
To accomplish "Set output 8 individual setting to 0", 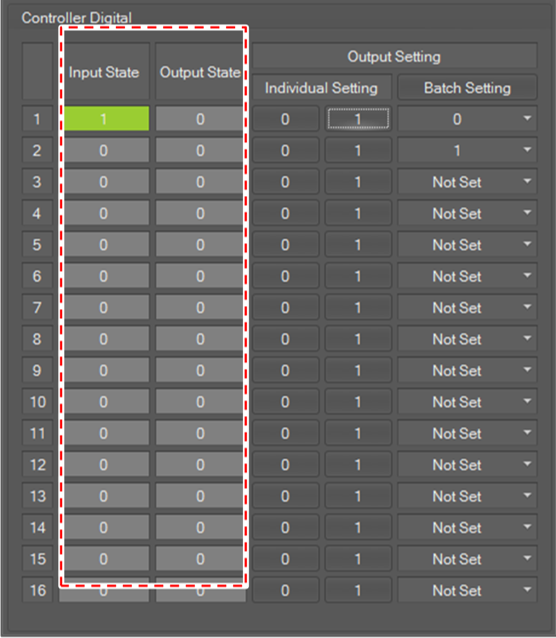I will click(285, 339).
